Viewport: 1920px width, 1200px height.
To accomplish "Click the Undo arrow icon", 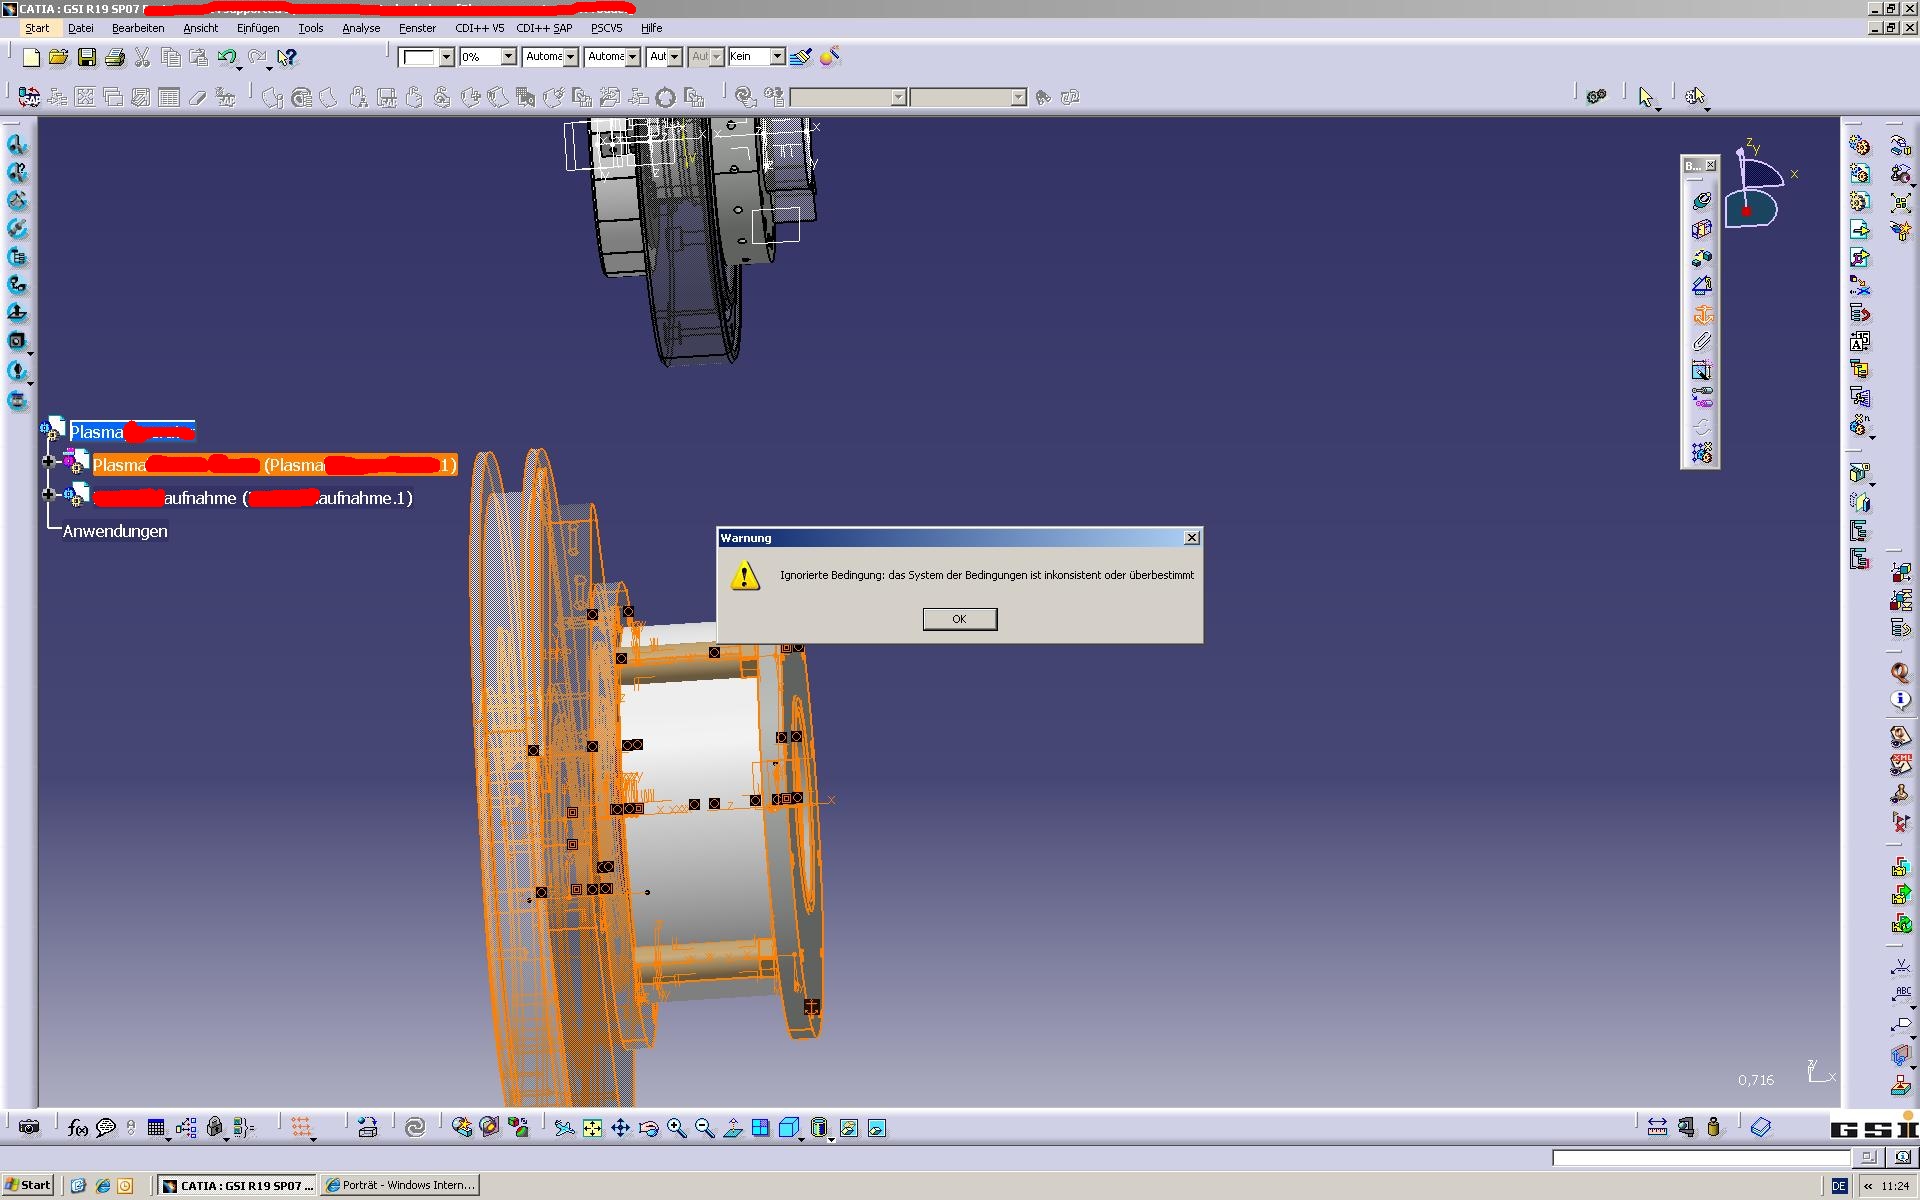I will (227, 57).
